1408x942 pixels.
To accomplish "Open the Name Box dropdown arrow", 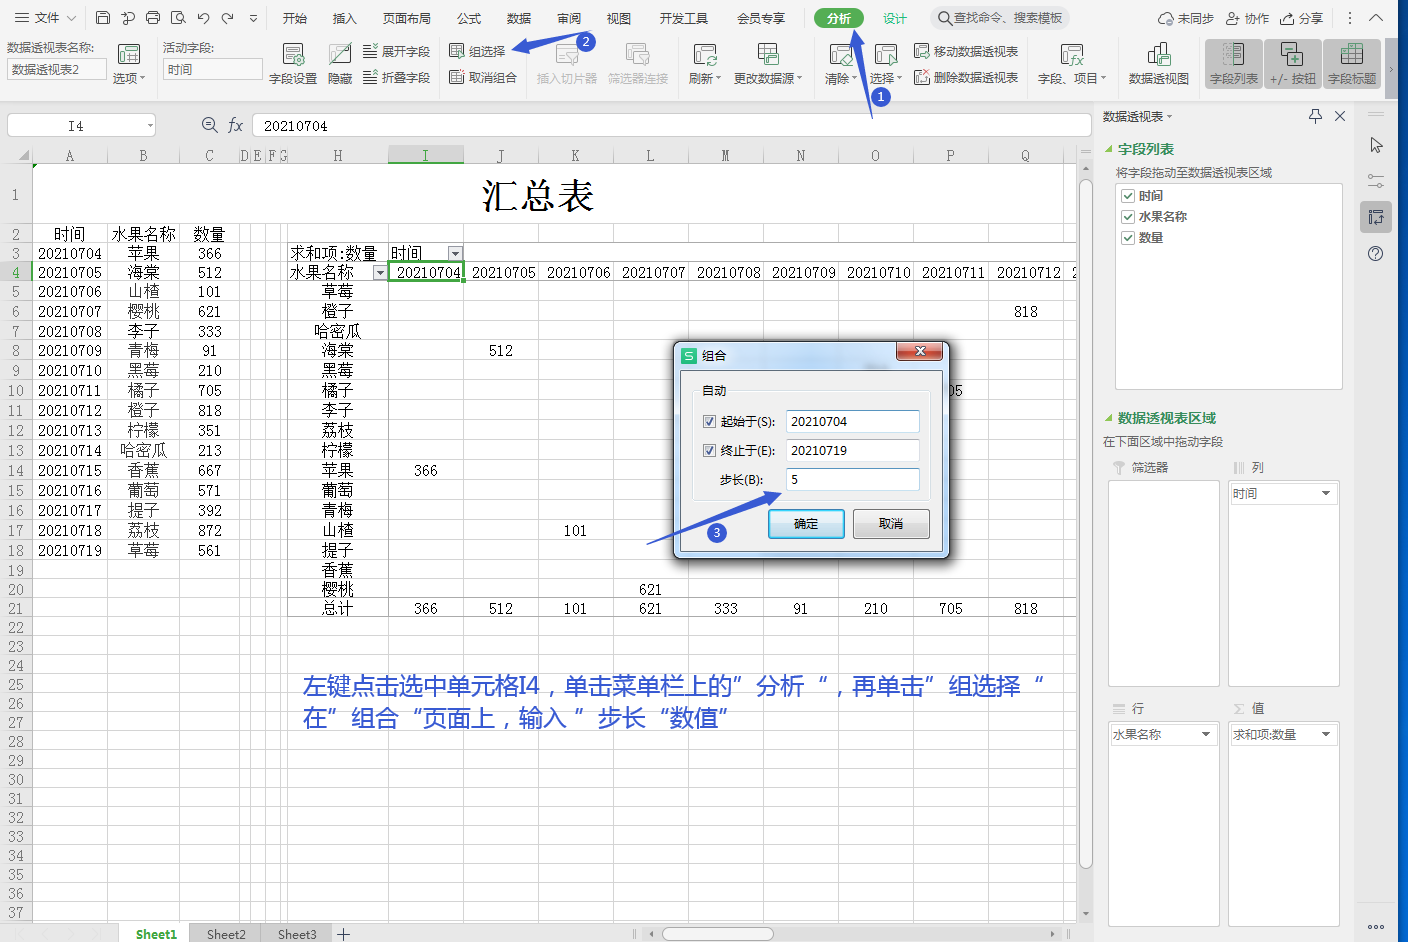I will pyautogui.click(x=151, y=125).
